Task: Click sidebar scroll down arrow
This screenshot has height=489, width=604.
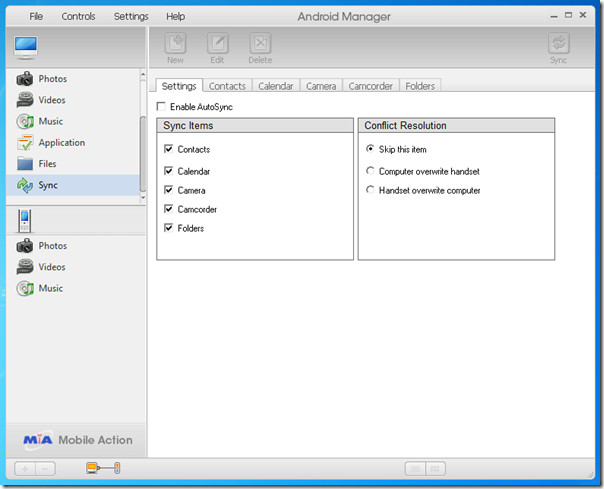Action: click(x=143, y=198)
